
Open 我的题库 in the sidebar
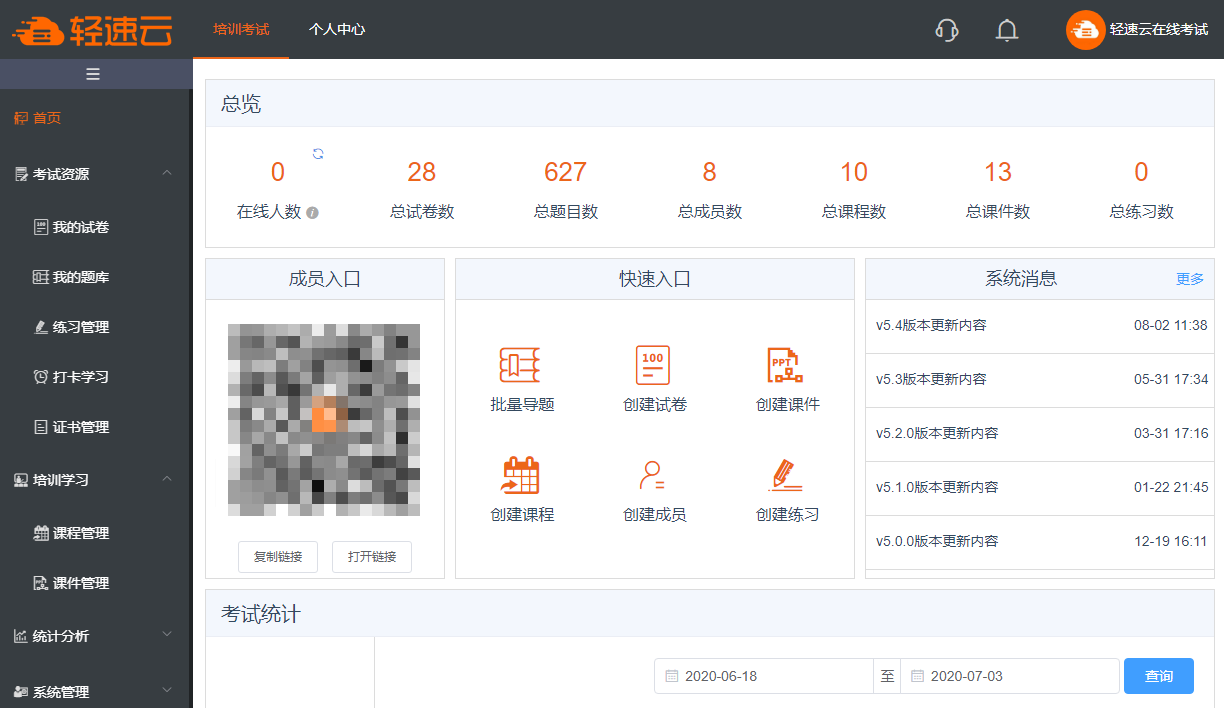[81, 277]
